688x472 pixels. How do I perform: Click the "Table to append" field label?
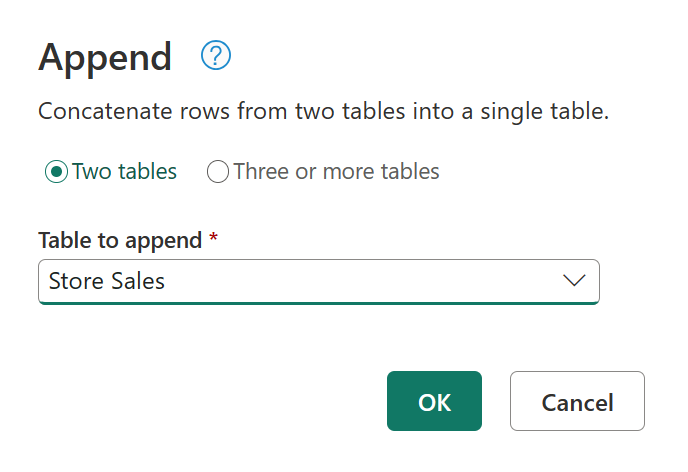(120, 241)
